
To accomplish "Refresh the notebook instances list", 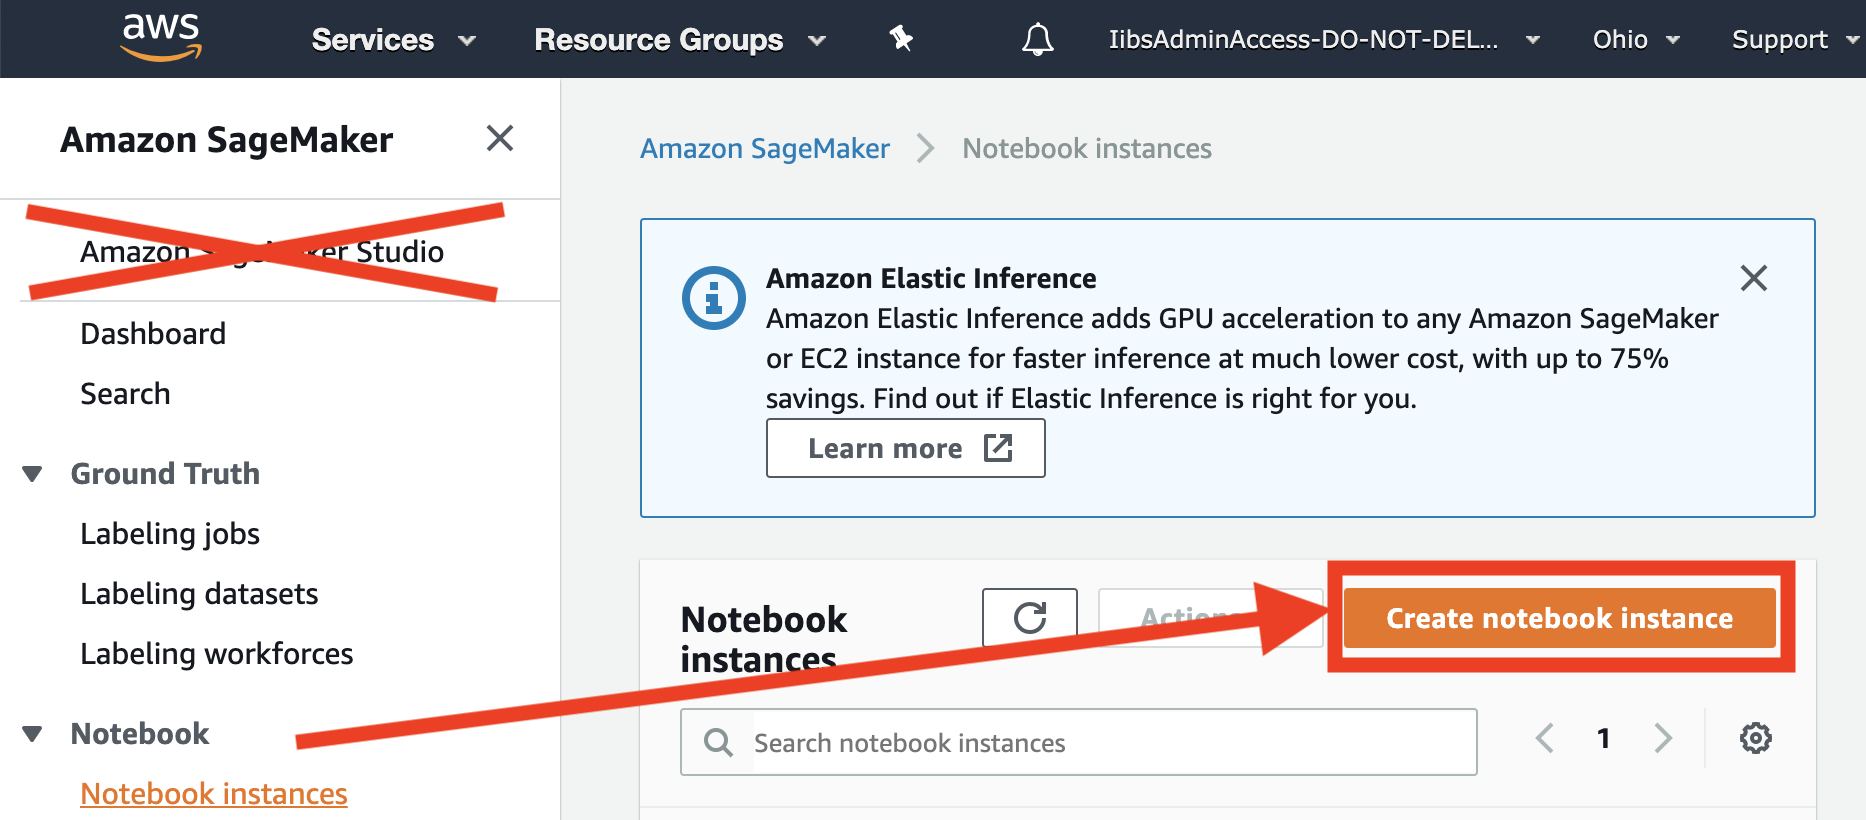I will tap(1030, 618).
